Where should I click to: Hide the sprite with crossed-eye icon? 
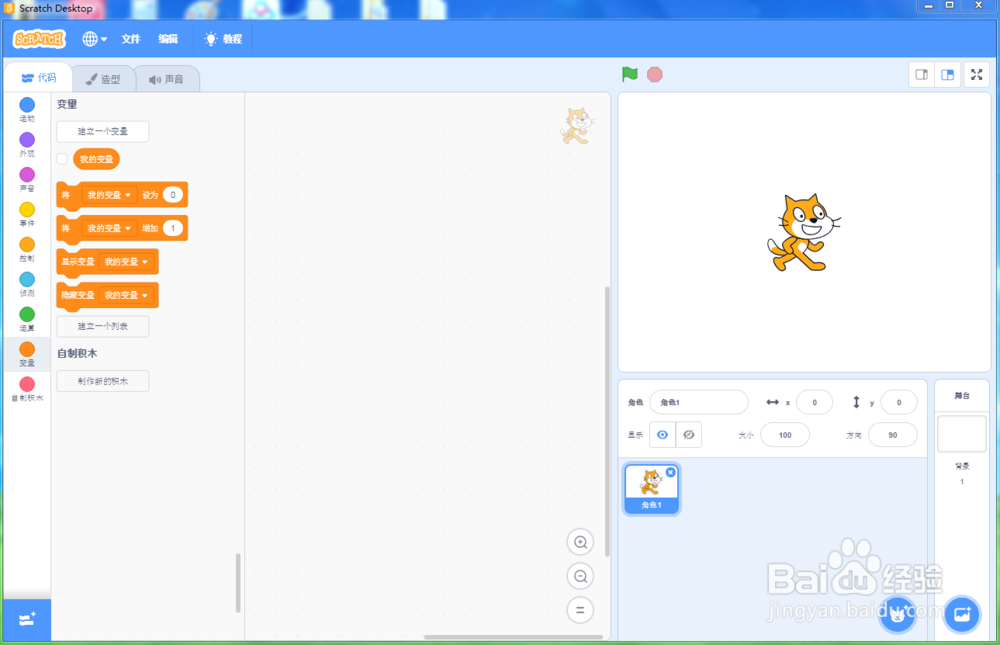[x=689, y=434]
